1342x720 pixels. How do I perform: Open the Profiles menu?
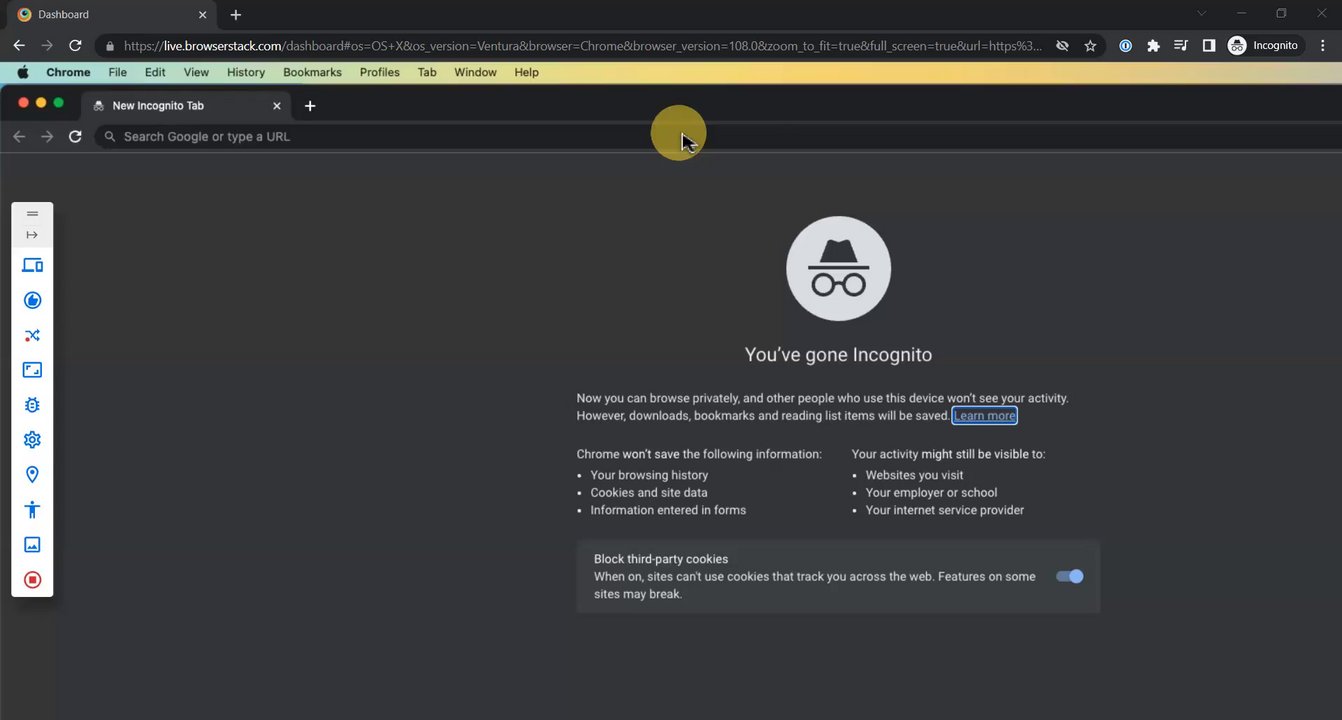[x=380, y=72]
